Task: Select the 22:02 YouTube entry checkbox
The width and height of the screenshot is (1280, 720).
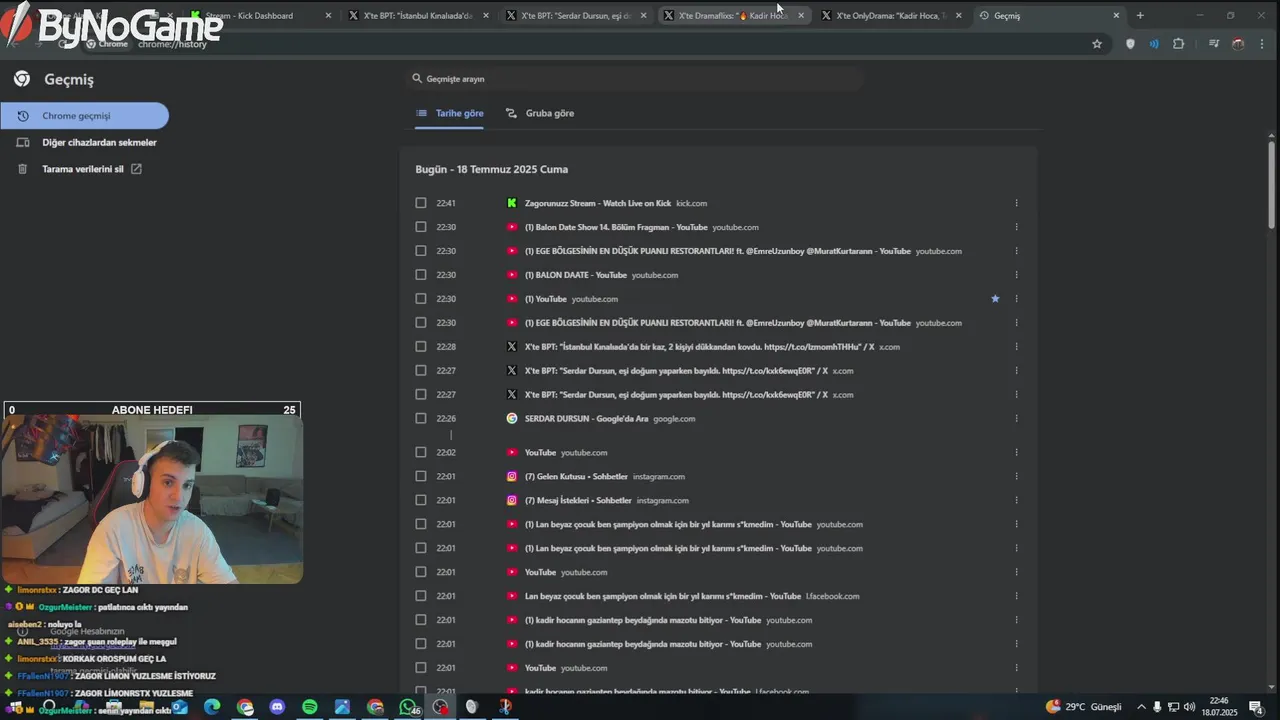Action: [x=421, y=453]
